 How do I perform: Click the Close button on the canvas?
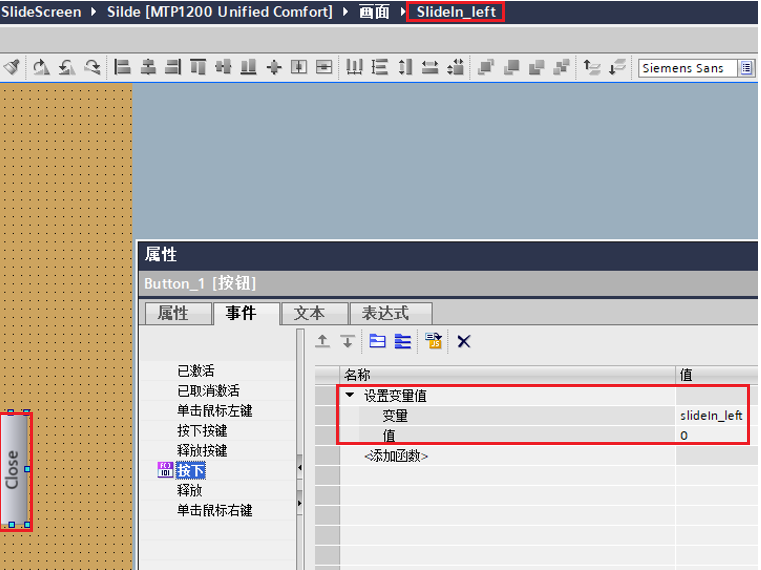point(13,470)
